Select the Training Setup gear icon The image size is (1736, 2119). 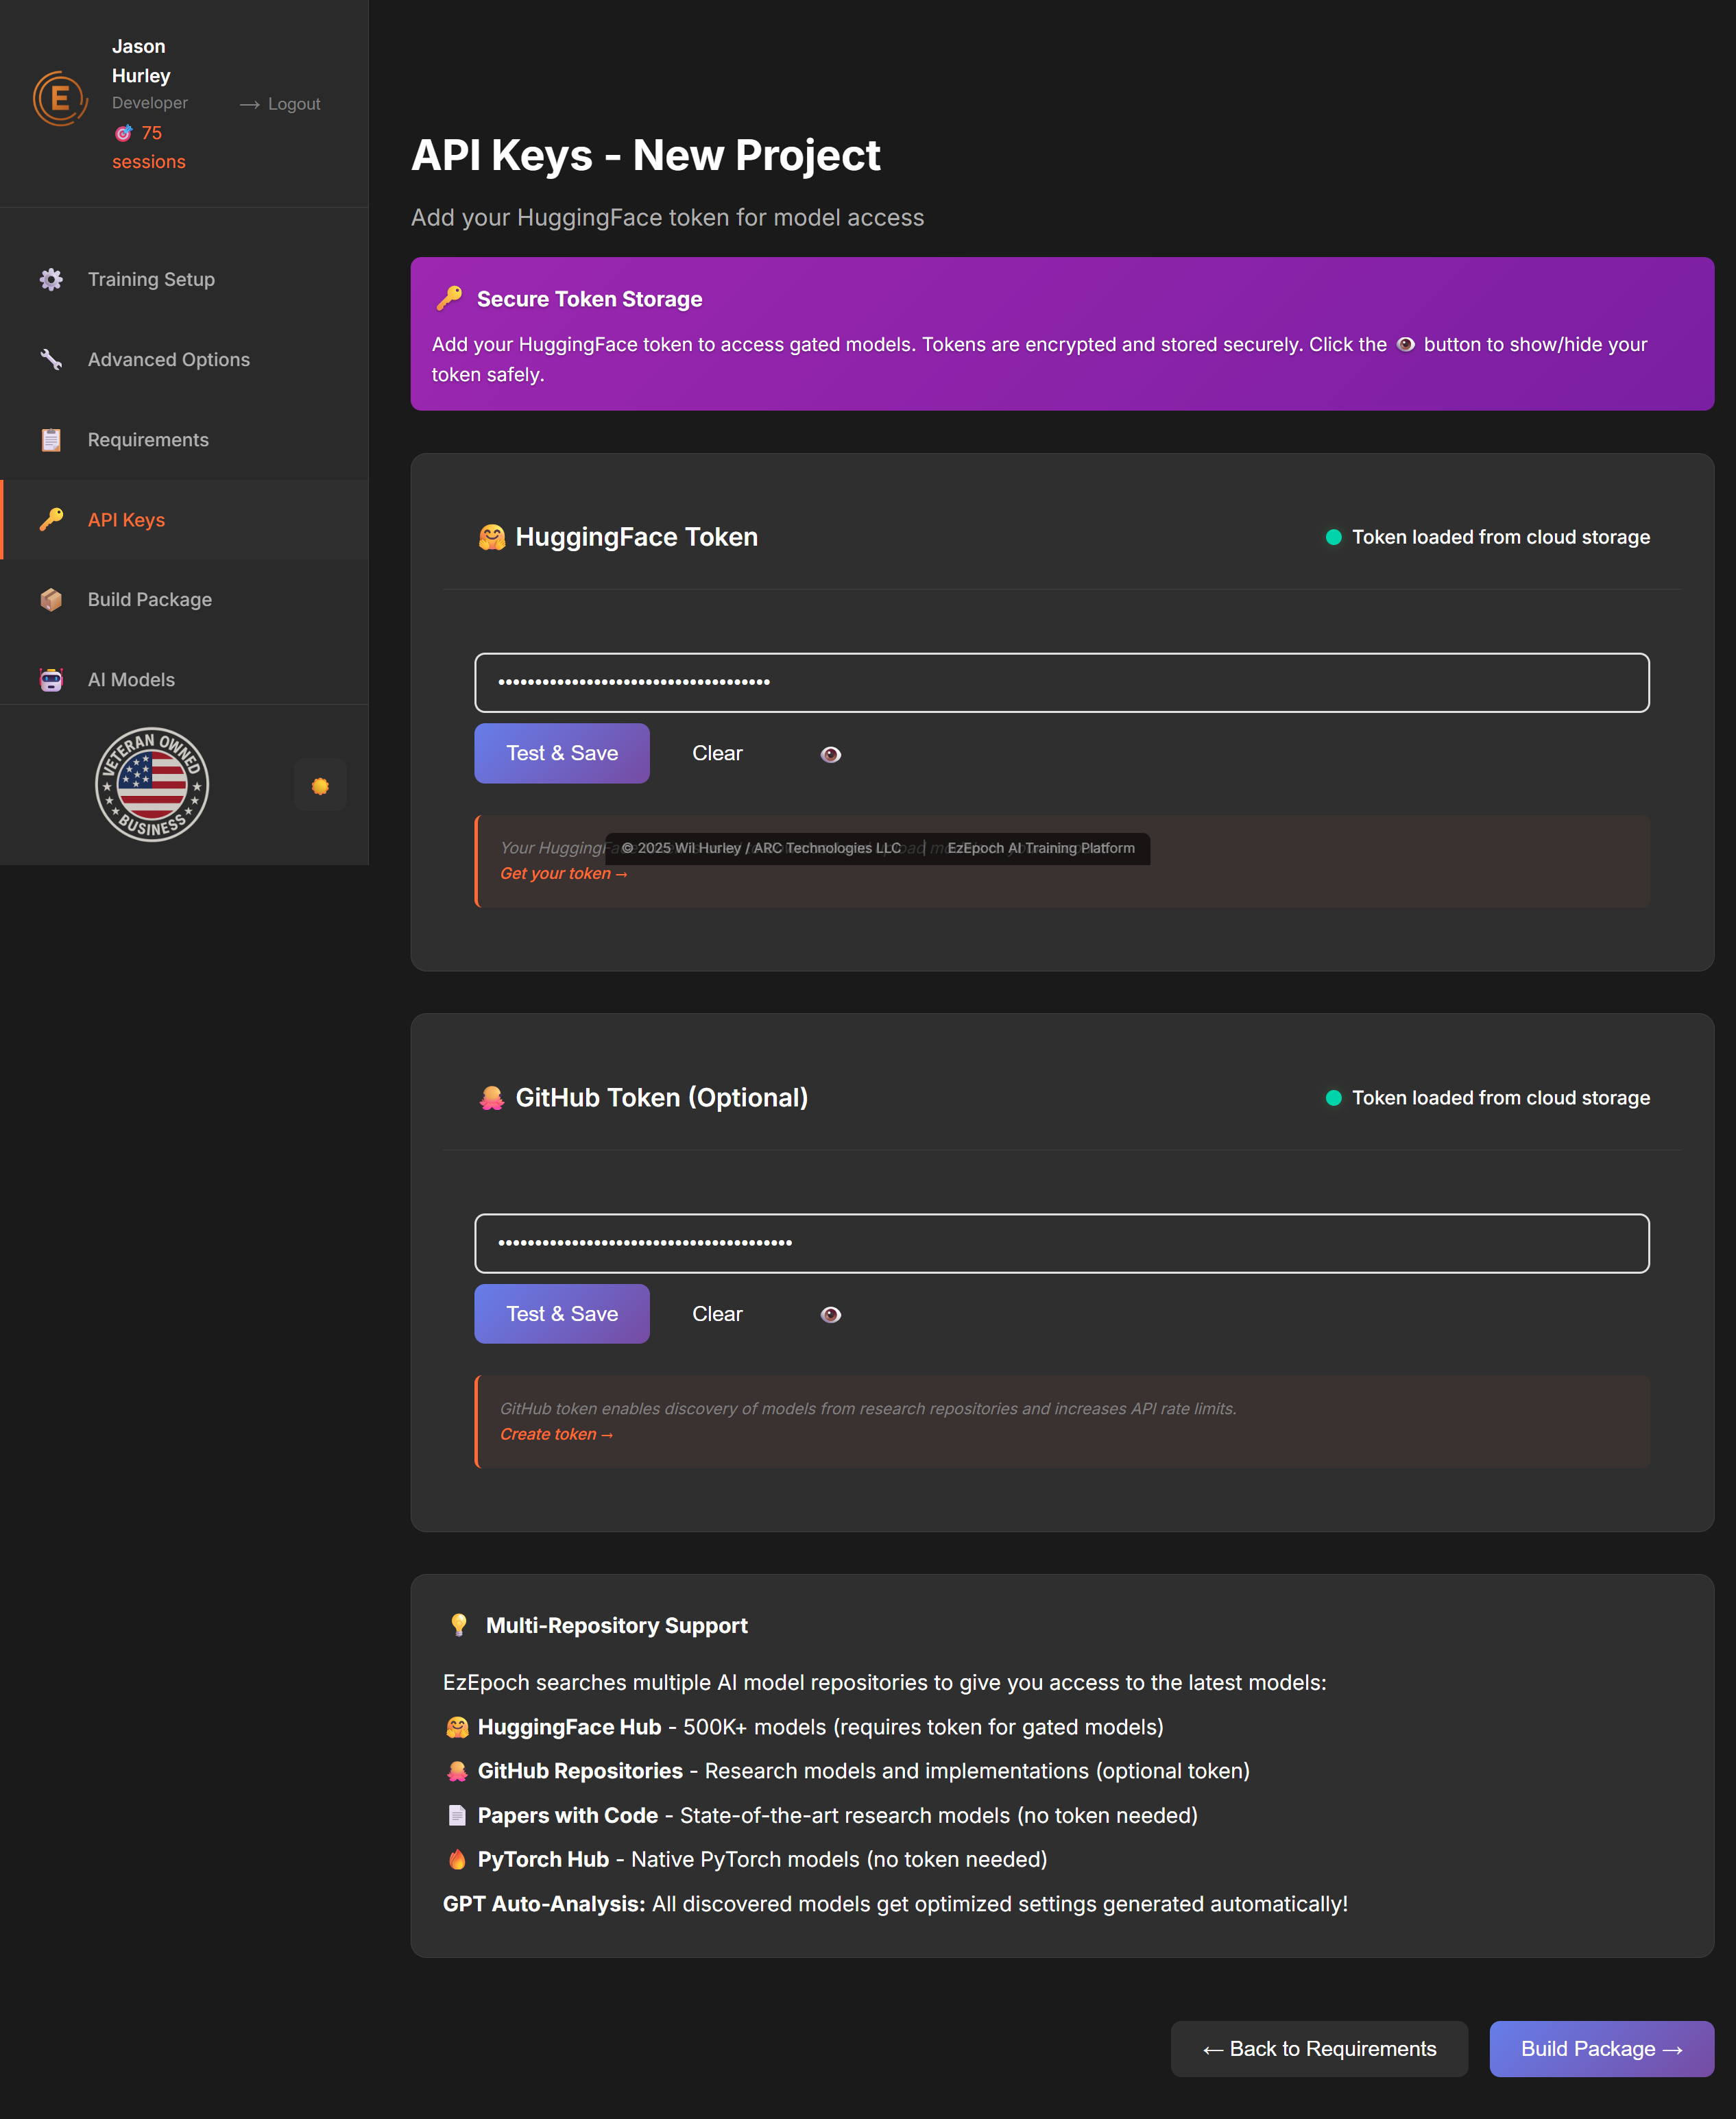(x=51, y=280)
